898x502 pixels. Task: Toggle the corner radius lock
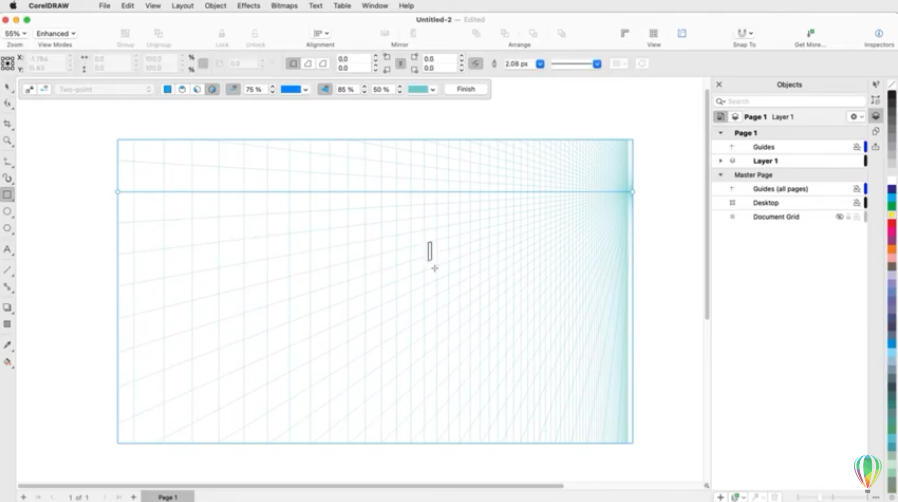[x=400, y=64]
